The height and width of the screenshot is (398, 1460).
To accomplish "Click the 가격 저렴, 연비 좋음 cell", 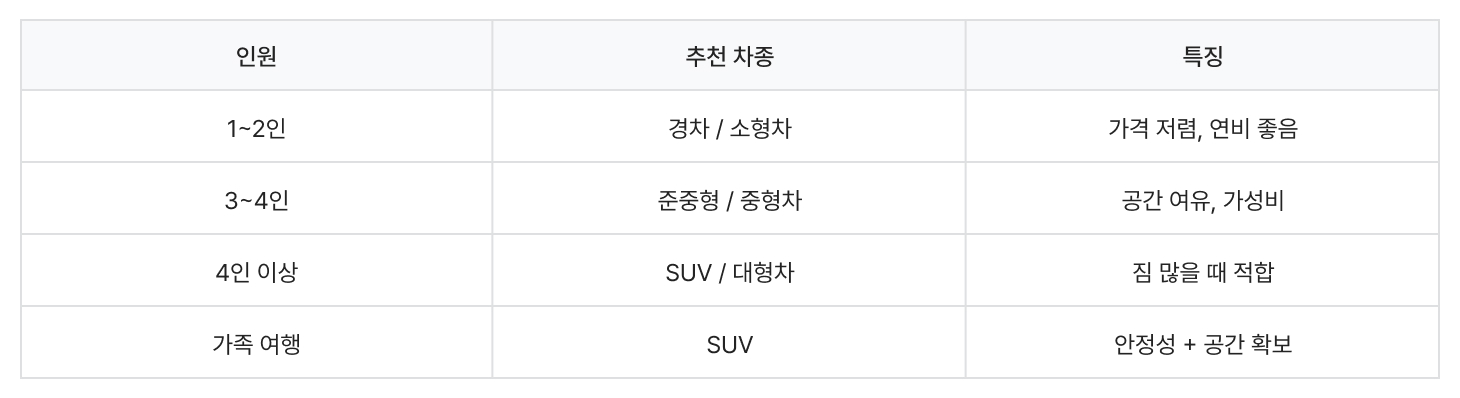I will pos(1202,127).
